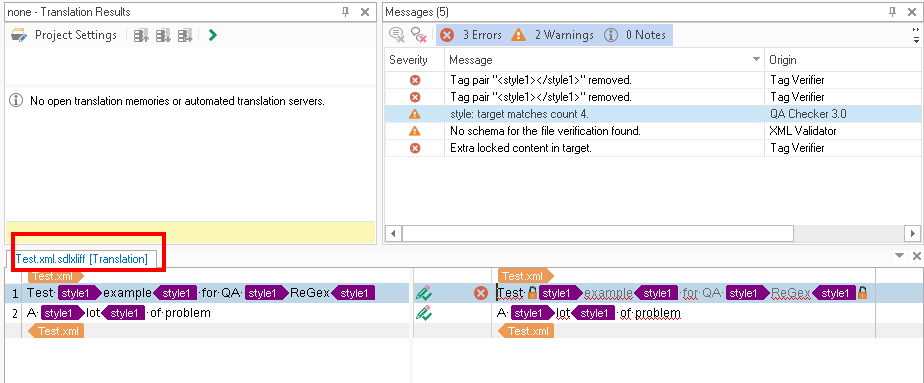Close the editor document tab area
924x383 pixels.
(916, 256)
